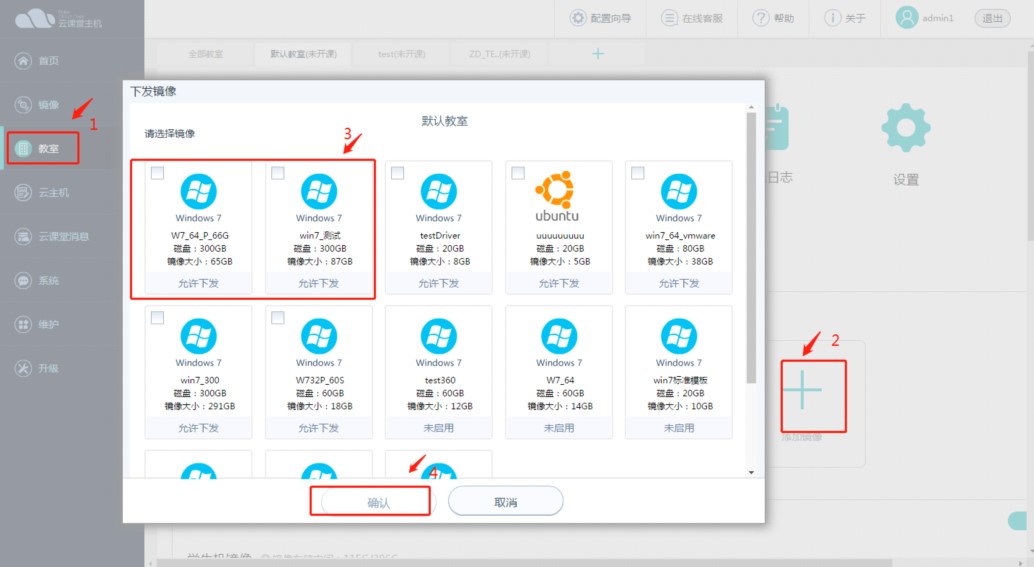Click the dialog scrollbar down arrow
Viewport: 1034px width, 567px height.
tap(751, 472)
